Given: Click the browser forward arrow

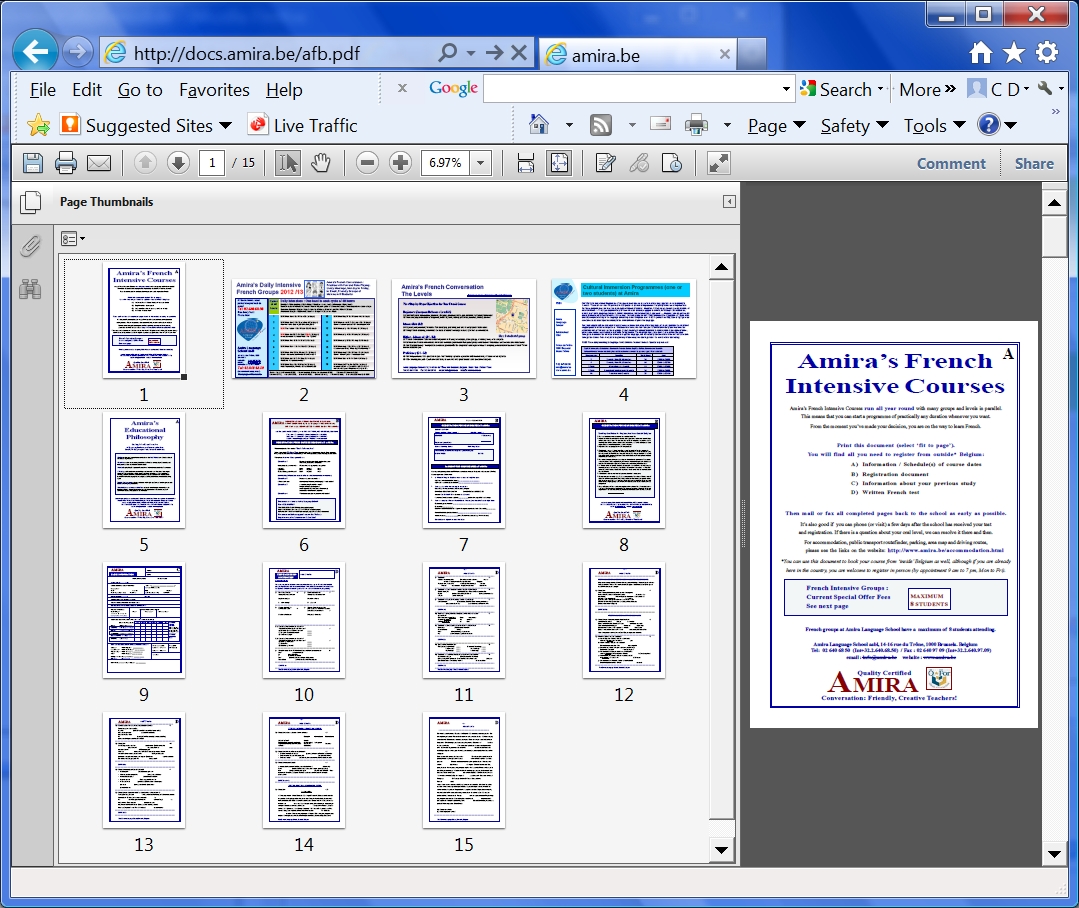Looking at the screenshot, I should [x=78, y=52].
